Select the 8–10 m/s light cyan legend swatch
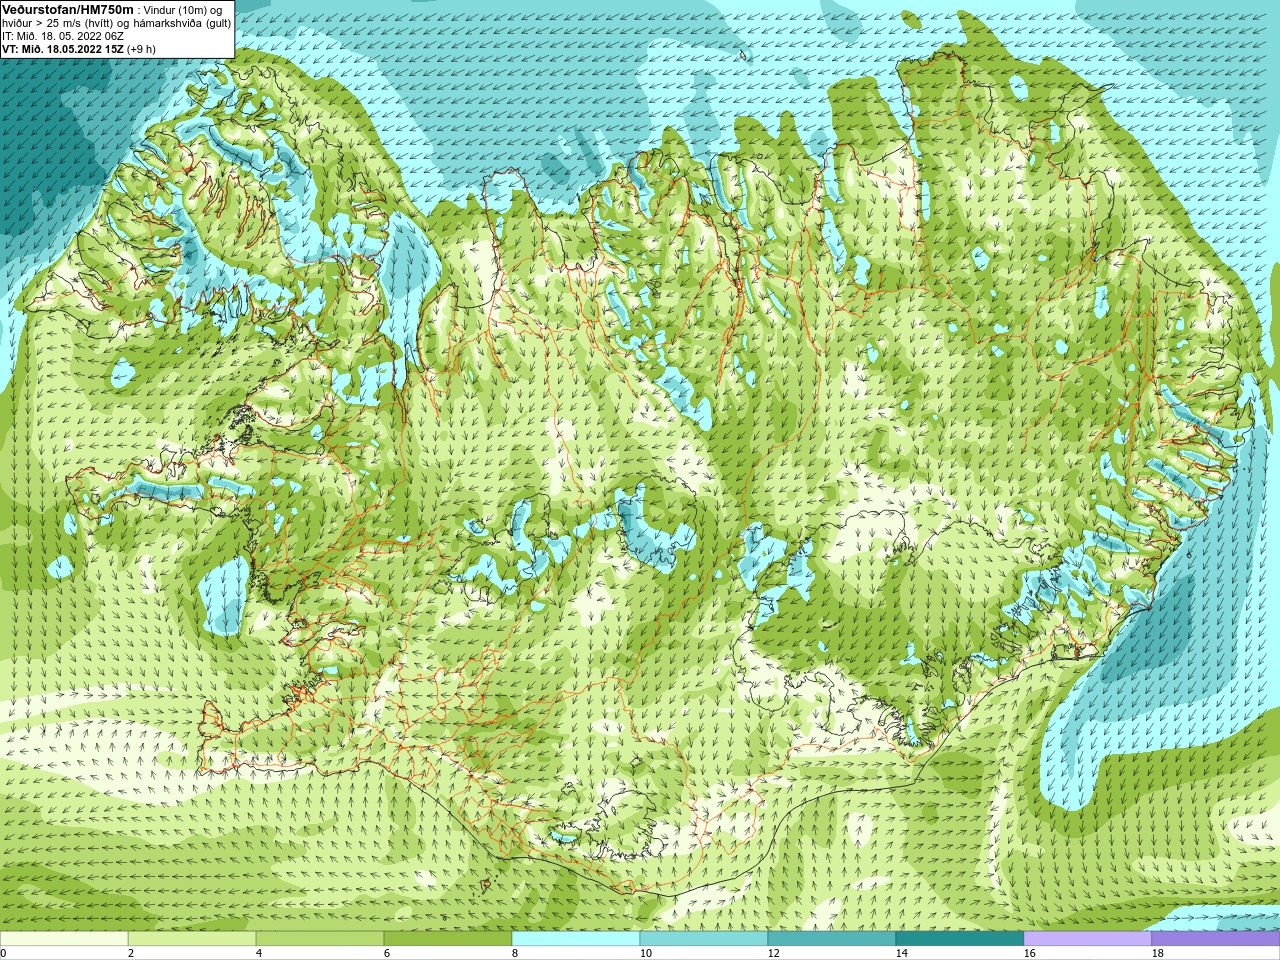Screen dimensions: 1280x960 tap(576, 939)
